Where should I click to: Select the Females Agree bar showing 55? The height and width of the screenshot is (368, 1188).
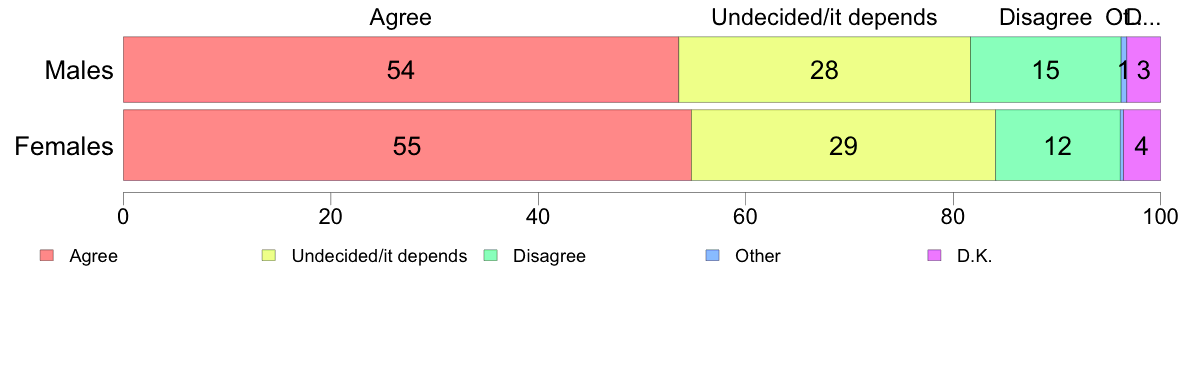point(407,145)
